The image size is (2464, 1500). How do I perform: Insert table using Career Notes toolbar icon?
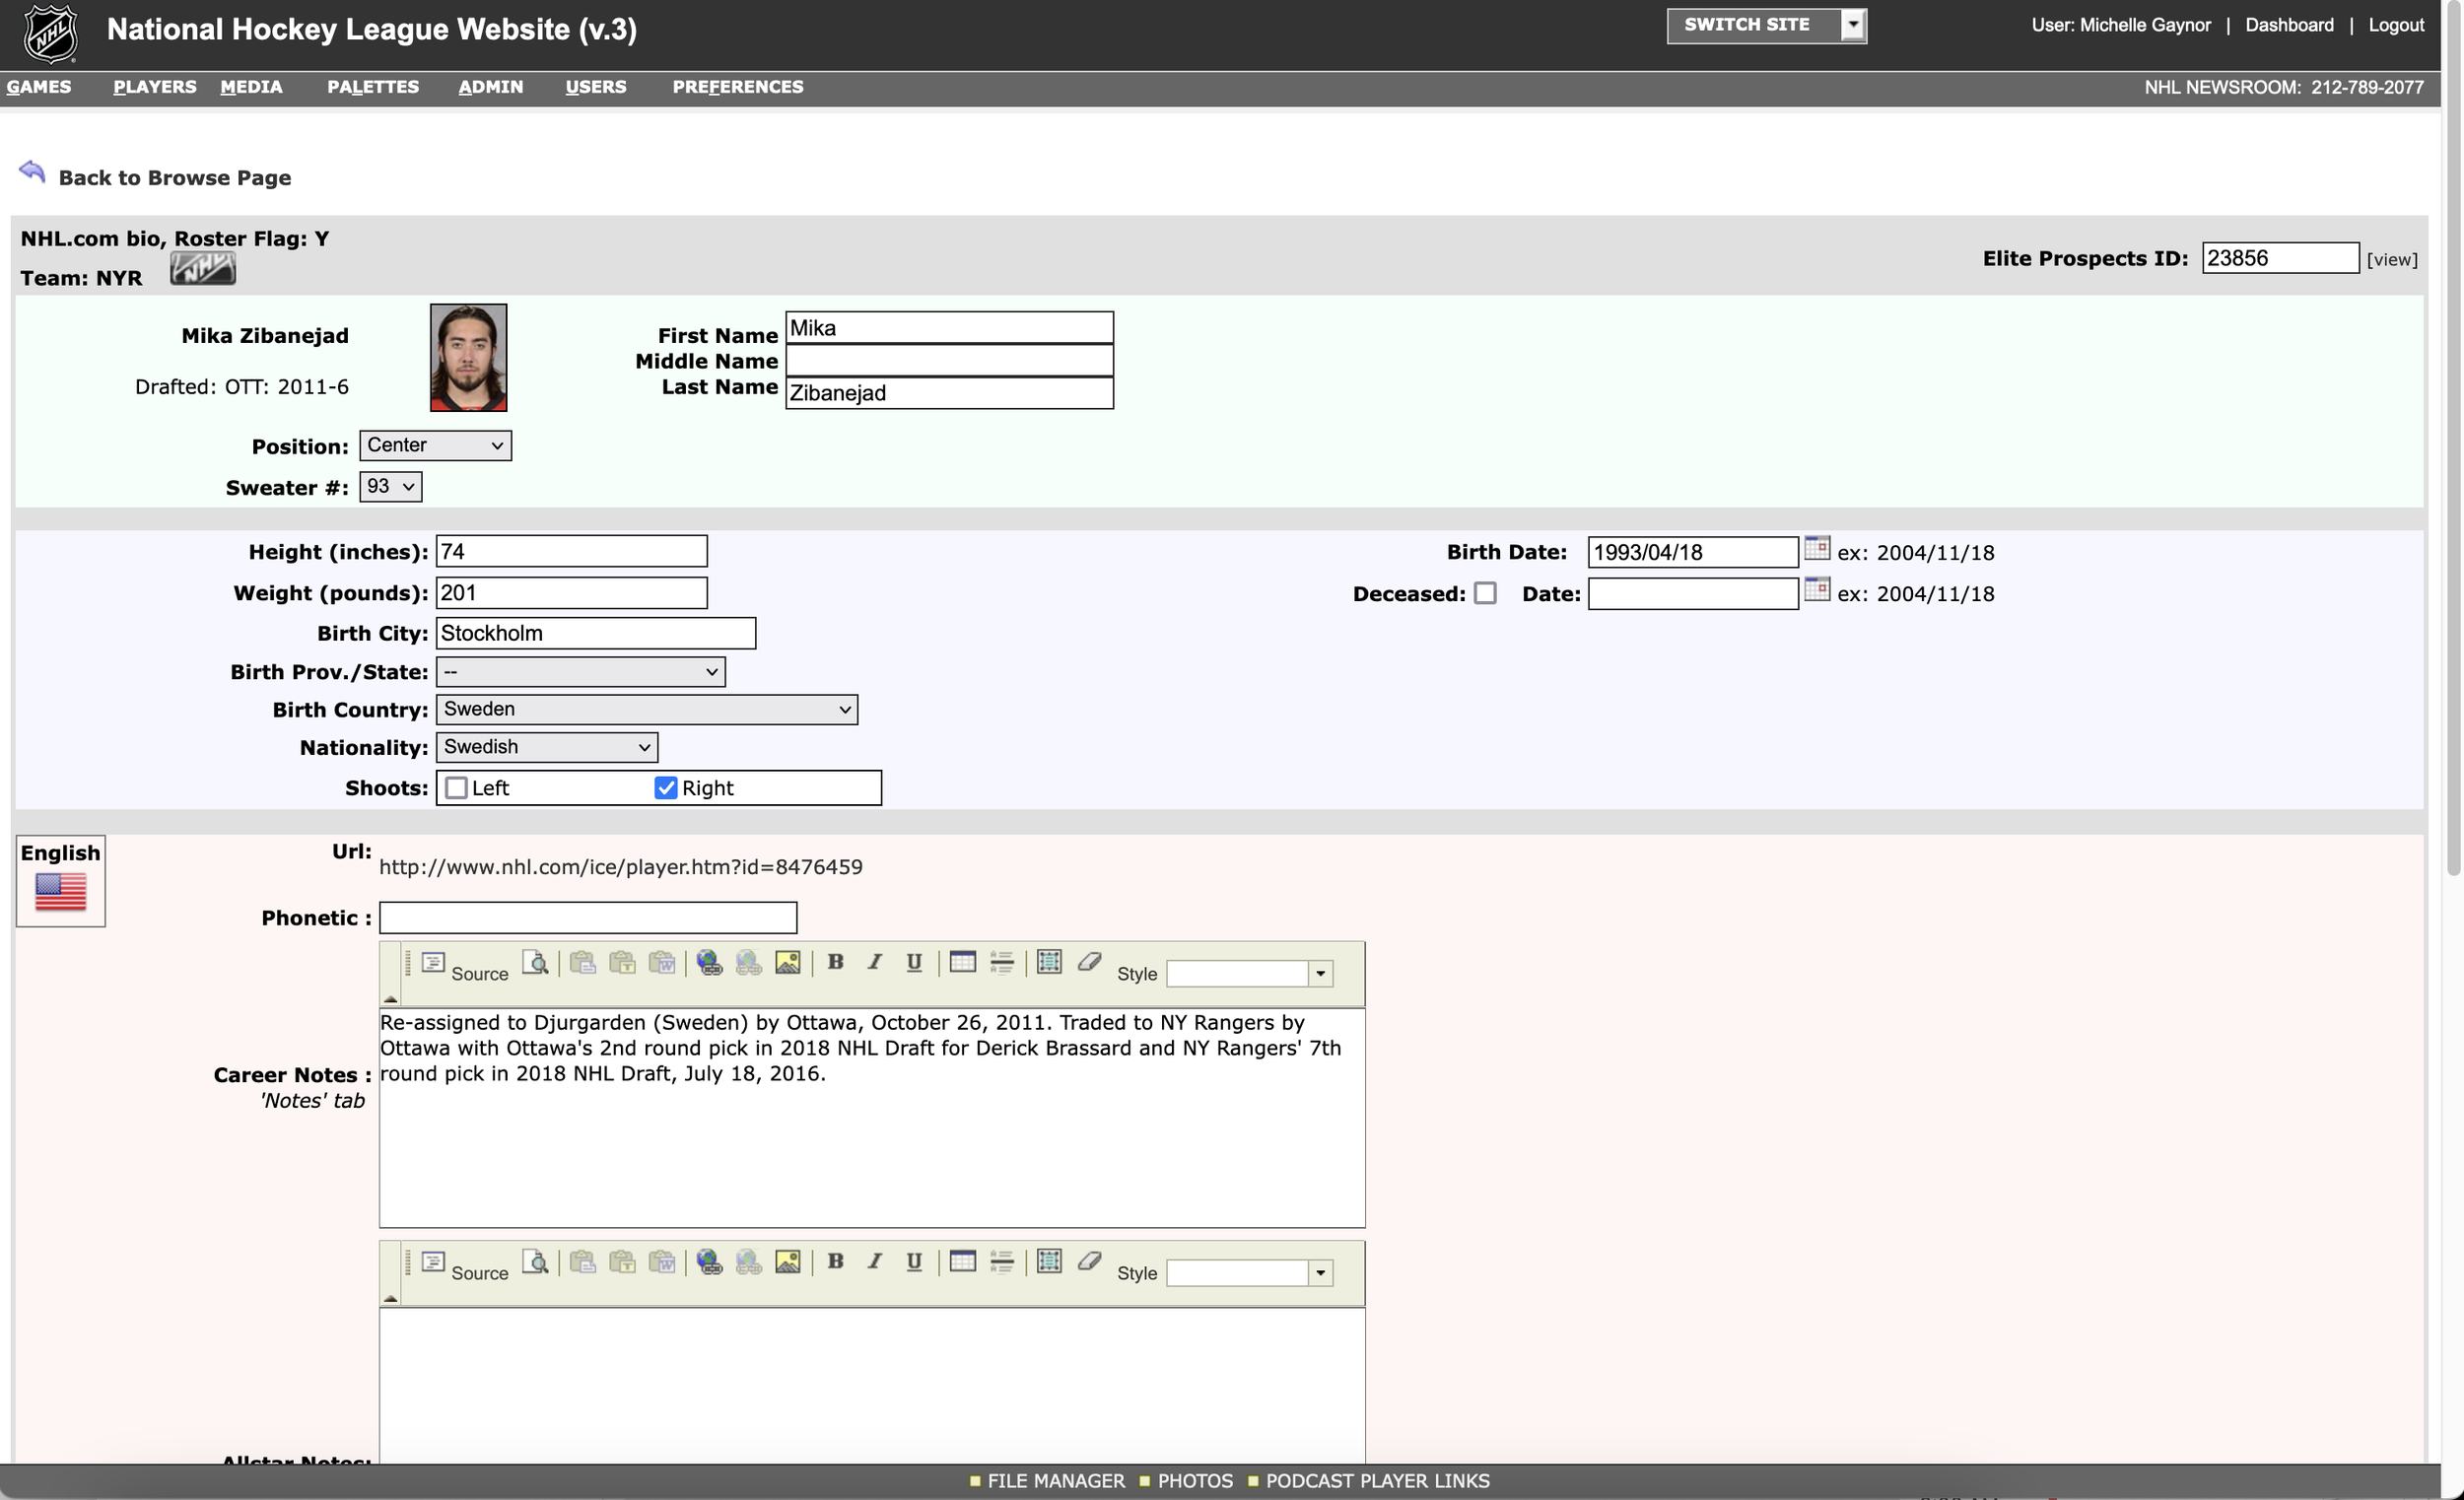(x=962, y=962)
